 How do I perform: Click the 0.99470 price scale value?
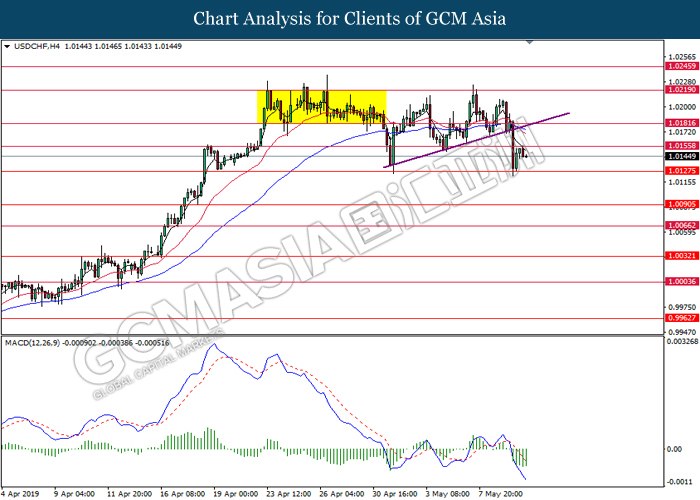tap(682, 332)
